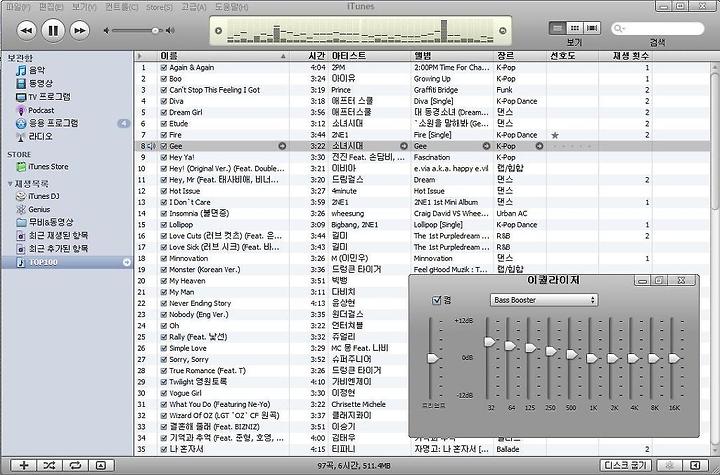Uncheck the Vogue Girl song checkbox

point(163,393)
